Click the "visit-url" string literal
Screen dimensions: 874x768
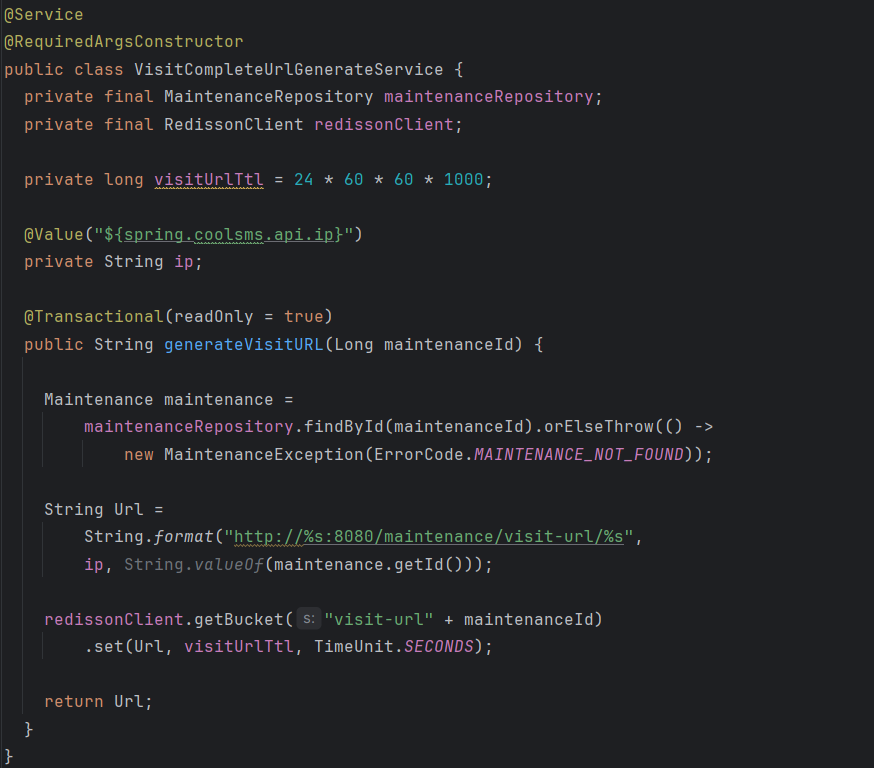(379, 619)
